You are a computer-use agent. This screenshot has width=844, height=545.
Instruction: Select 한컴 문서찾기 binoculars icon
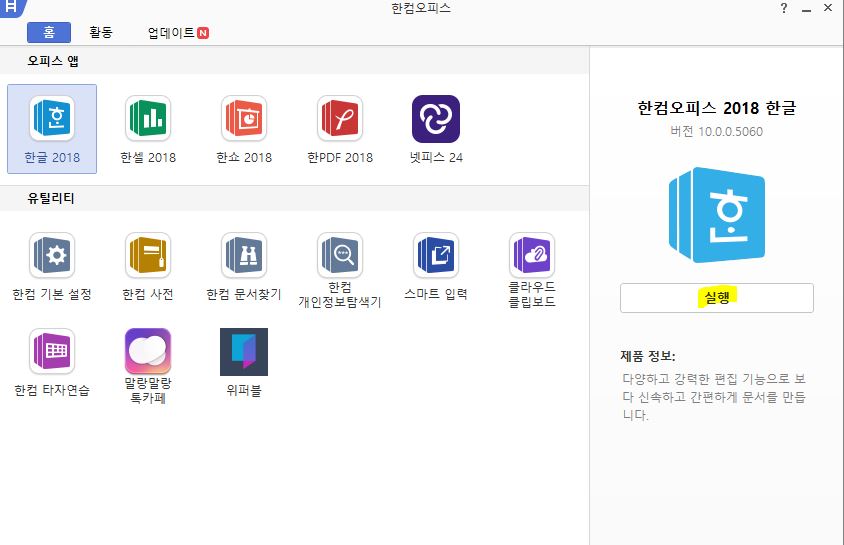244,255
